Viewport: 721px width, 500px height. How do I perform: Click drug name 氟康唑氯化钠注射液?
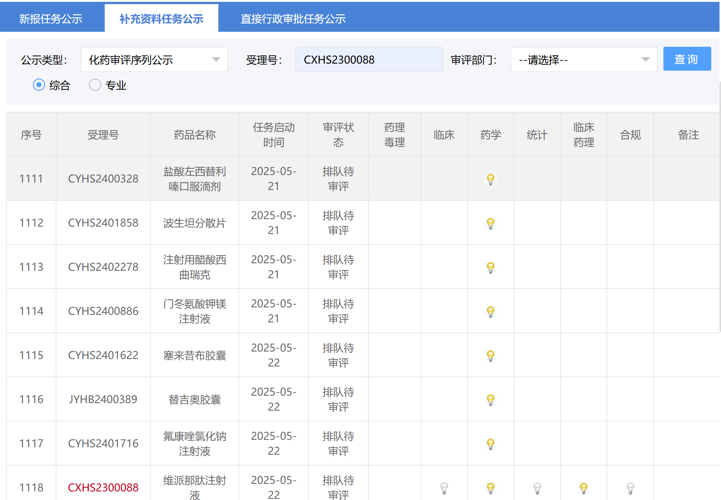tap(195, 444)
